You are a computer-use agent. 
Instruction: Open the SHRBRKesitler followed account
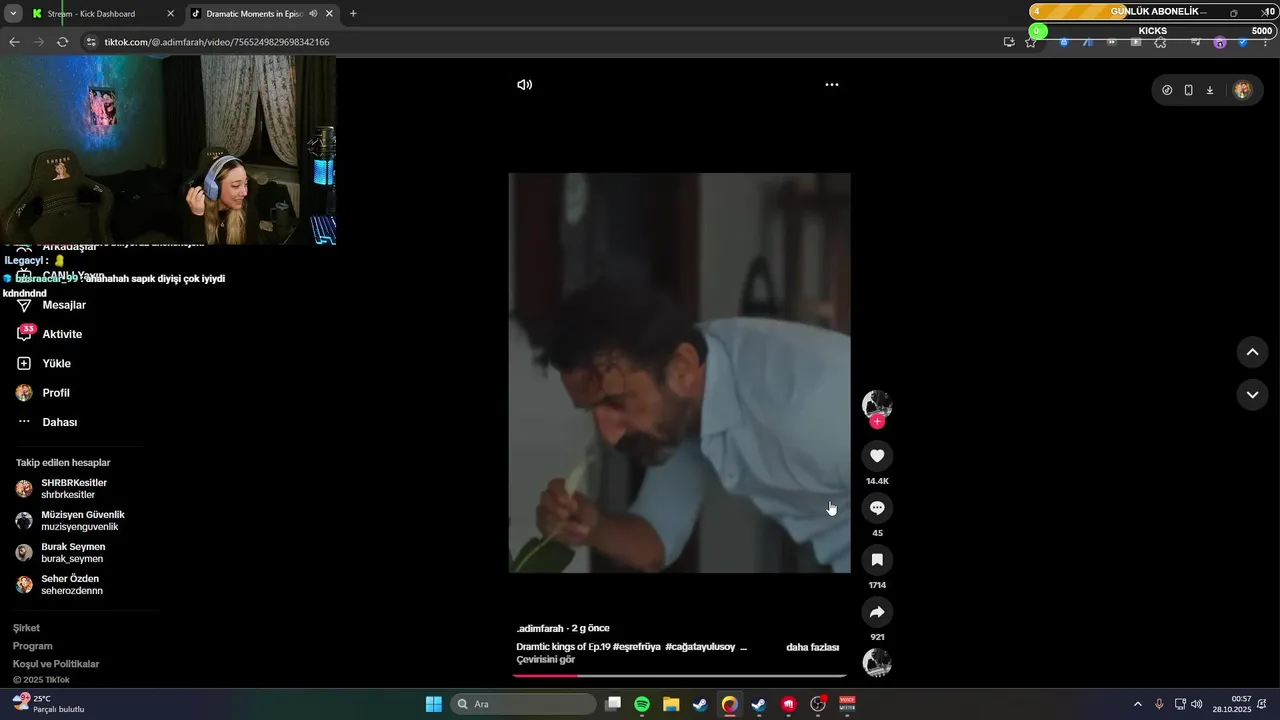coord(62,488)
